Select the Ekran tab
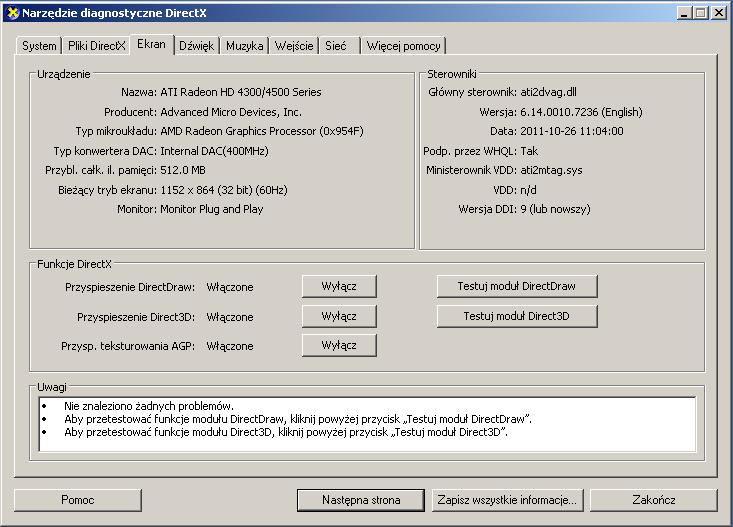The width and height of the screenshot is (733, 527). pyautogui.click(x=151, y=44)
